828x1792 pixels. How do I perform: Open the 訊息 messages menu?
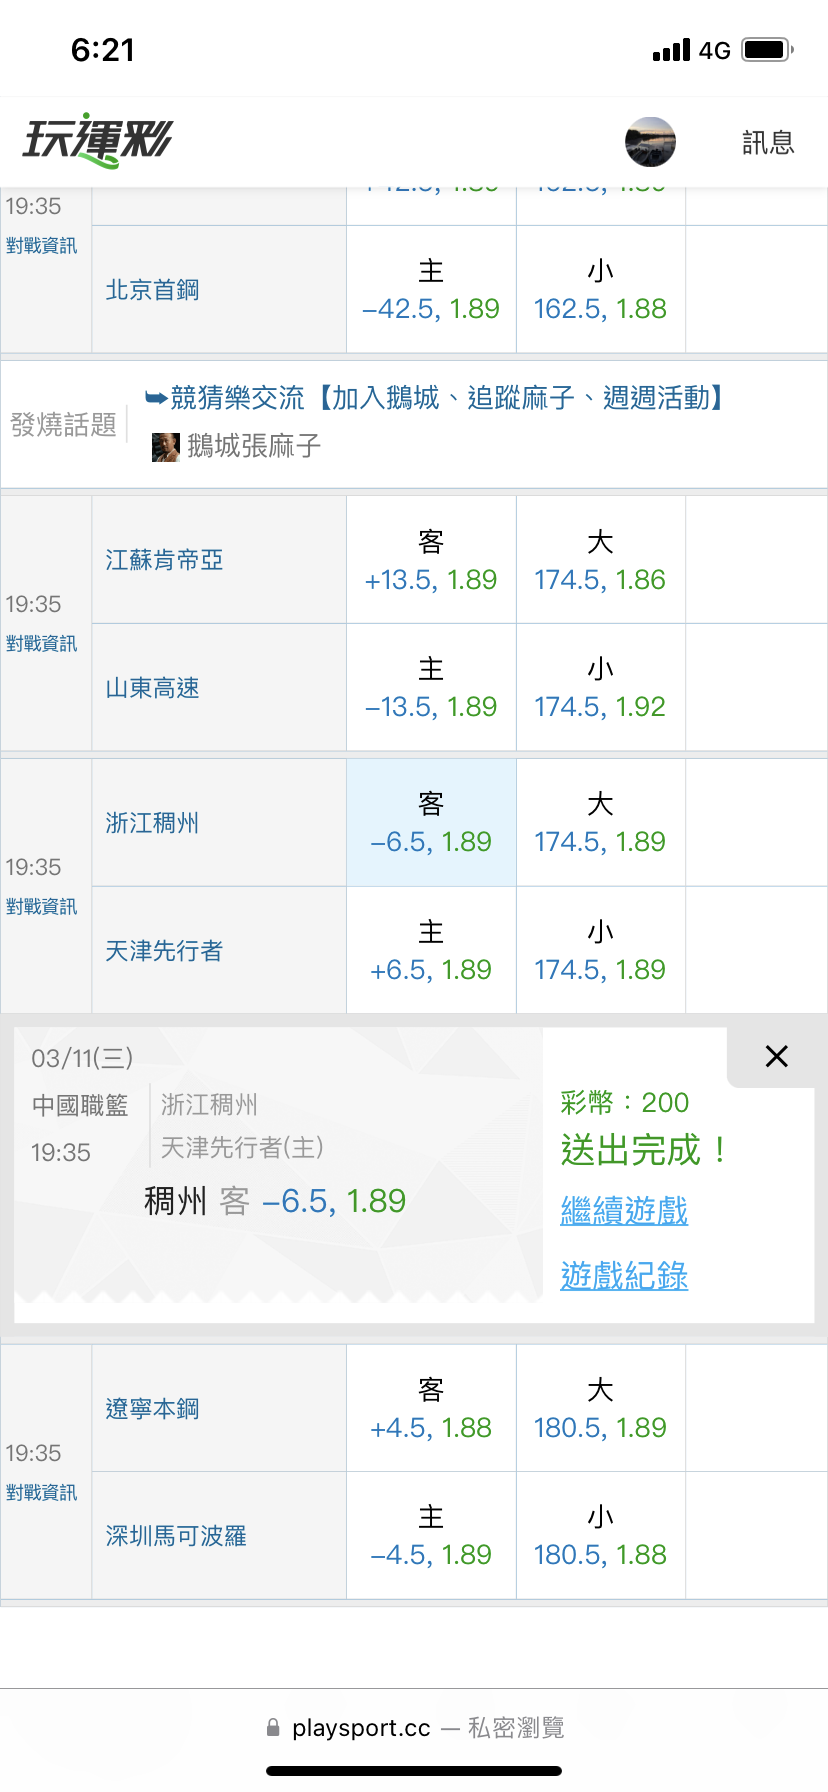tap(768, 143)
